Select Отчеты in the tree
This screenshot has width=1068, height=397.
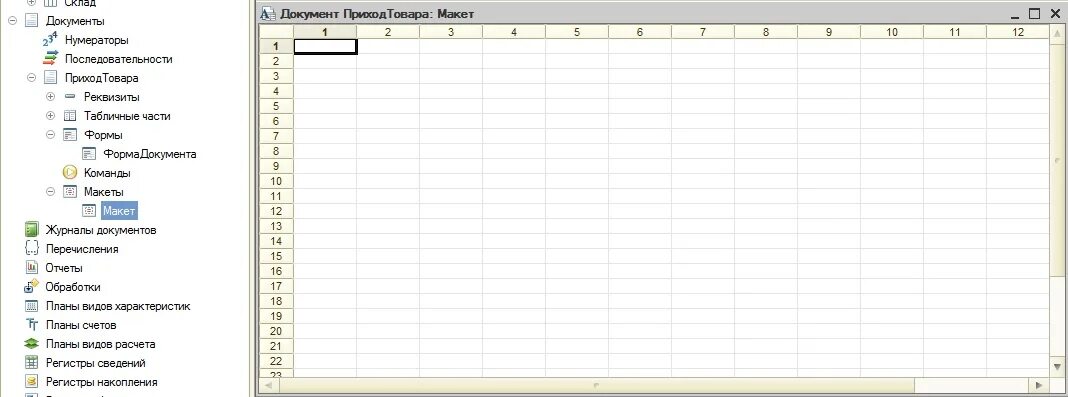click(64, 268)
